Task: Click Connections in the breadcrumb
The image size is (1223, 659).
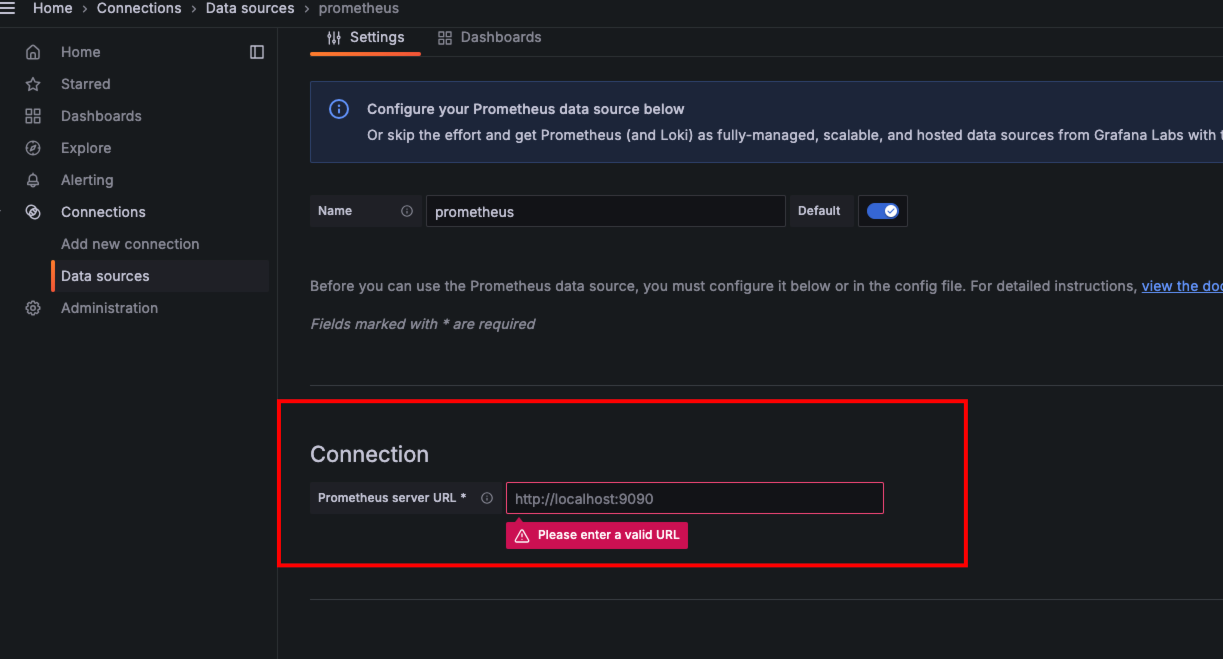Action: pyautogui.click(x=139, y=8)
